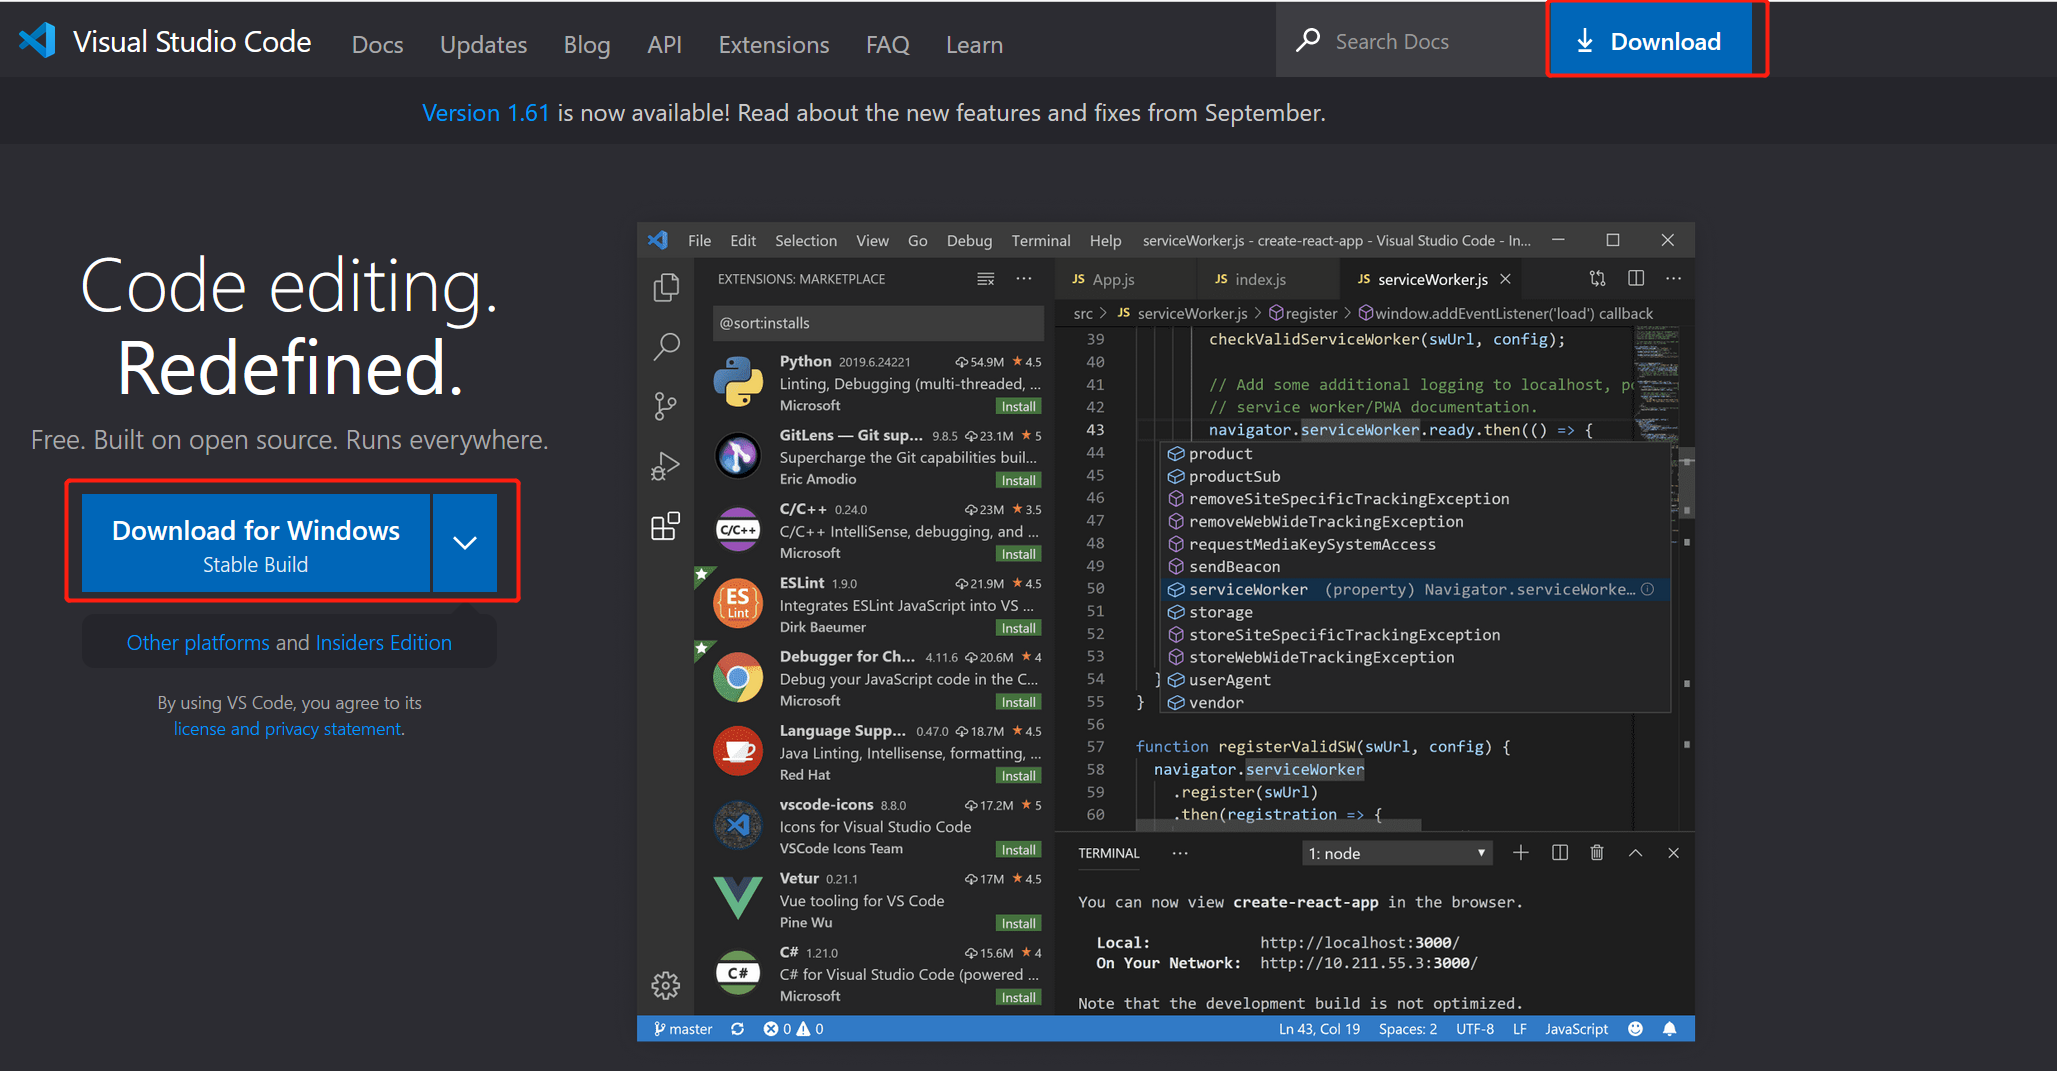Kill terminal with trash icon
Viewport: 2057px width, 1071px height.
[x=1597, y=853]
